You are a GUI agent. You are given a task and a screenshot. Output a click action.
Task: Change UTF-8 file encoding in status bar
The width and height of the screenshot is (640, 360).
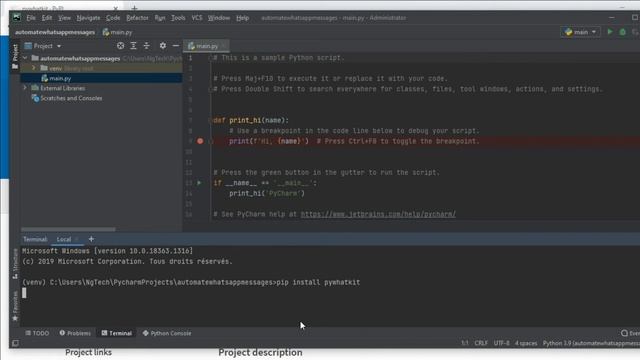coord(501,343)
